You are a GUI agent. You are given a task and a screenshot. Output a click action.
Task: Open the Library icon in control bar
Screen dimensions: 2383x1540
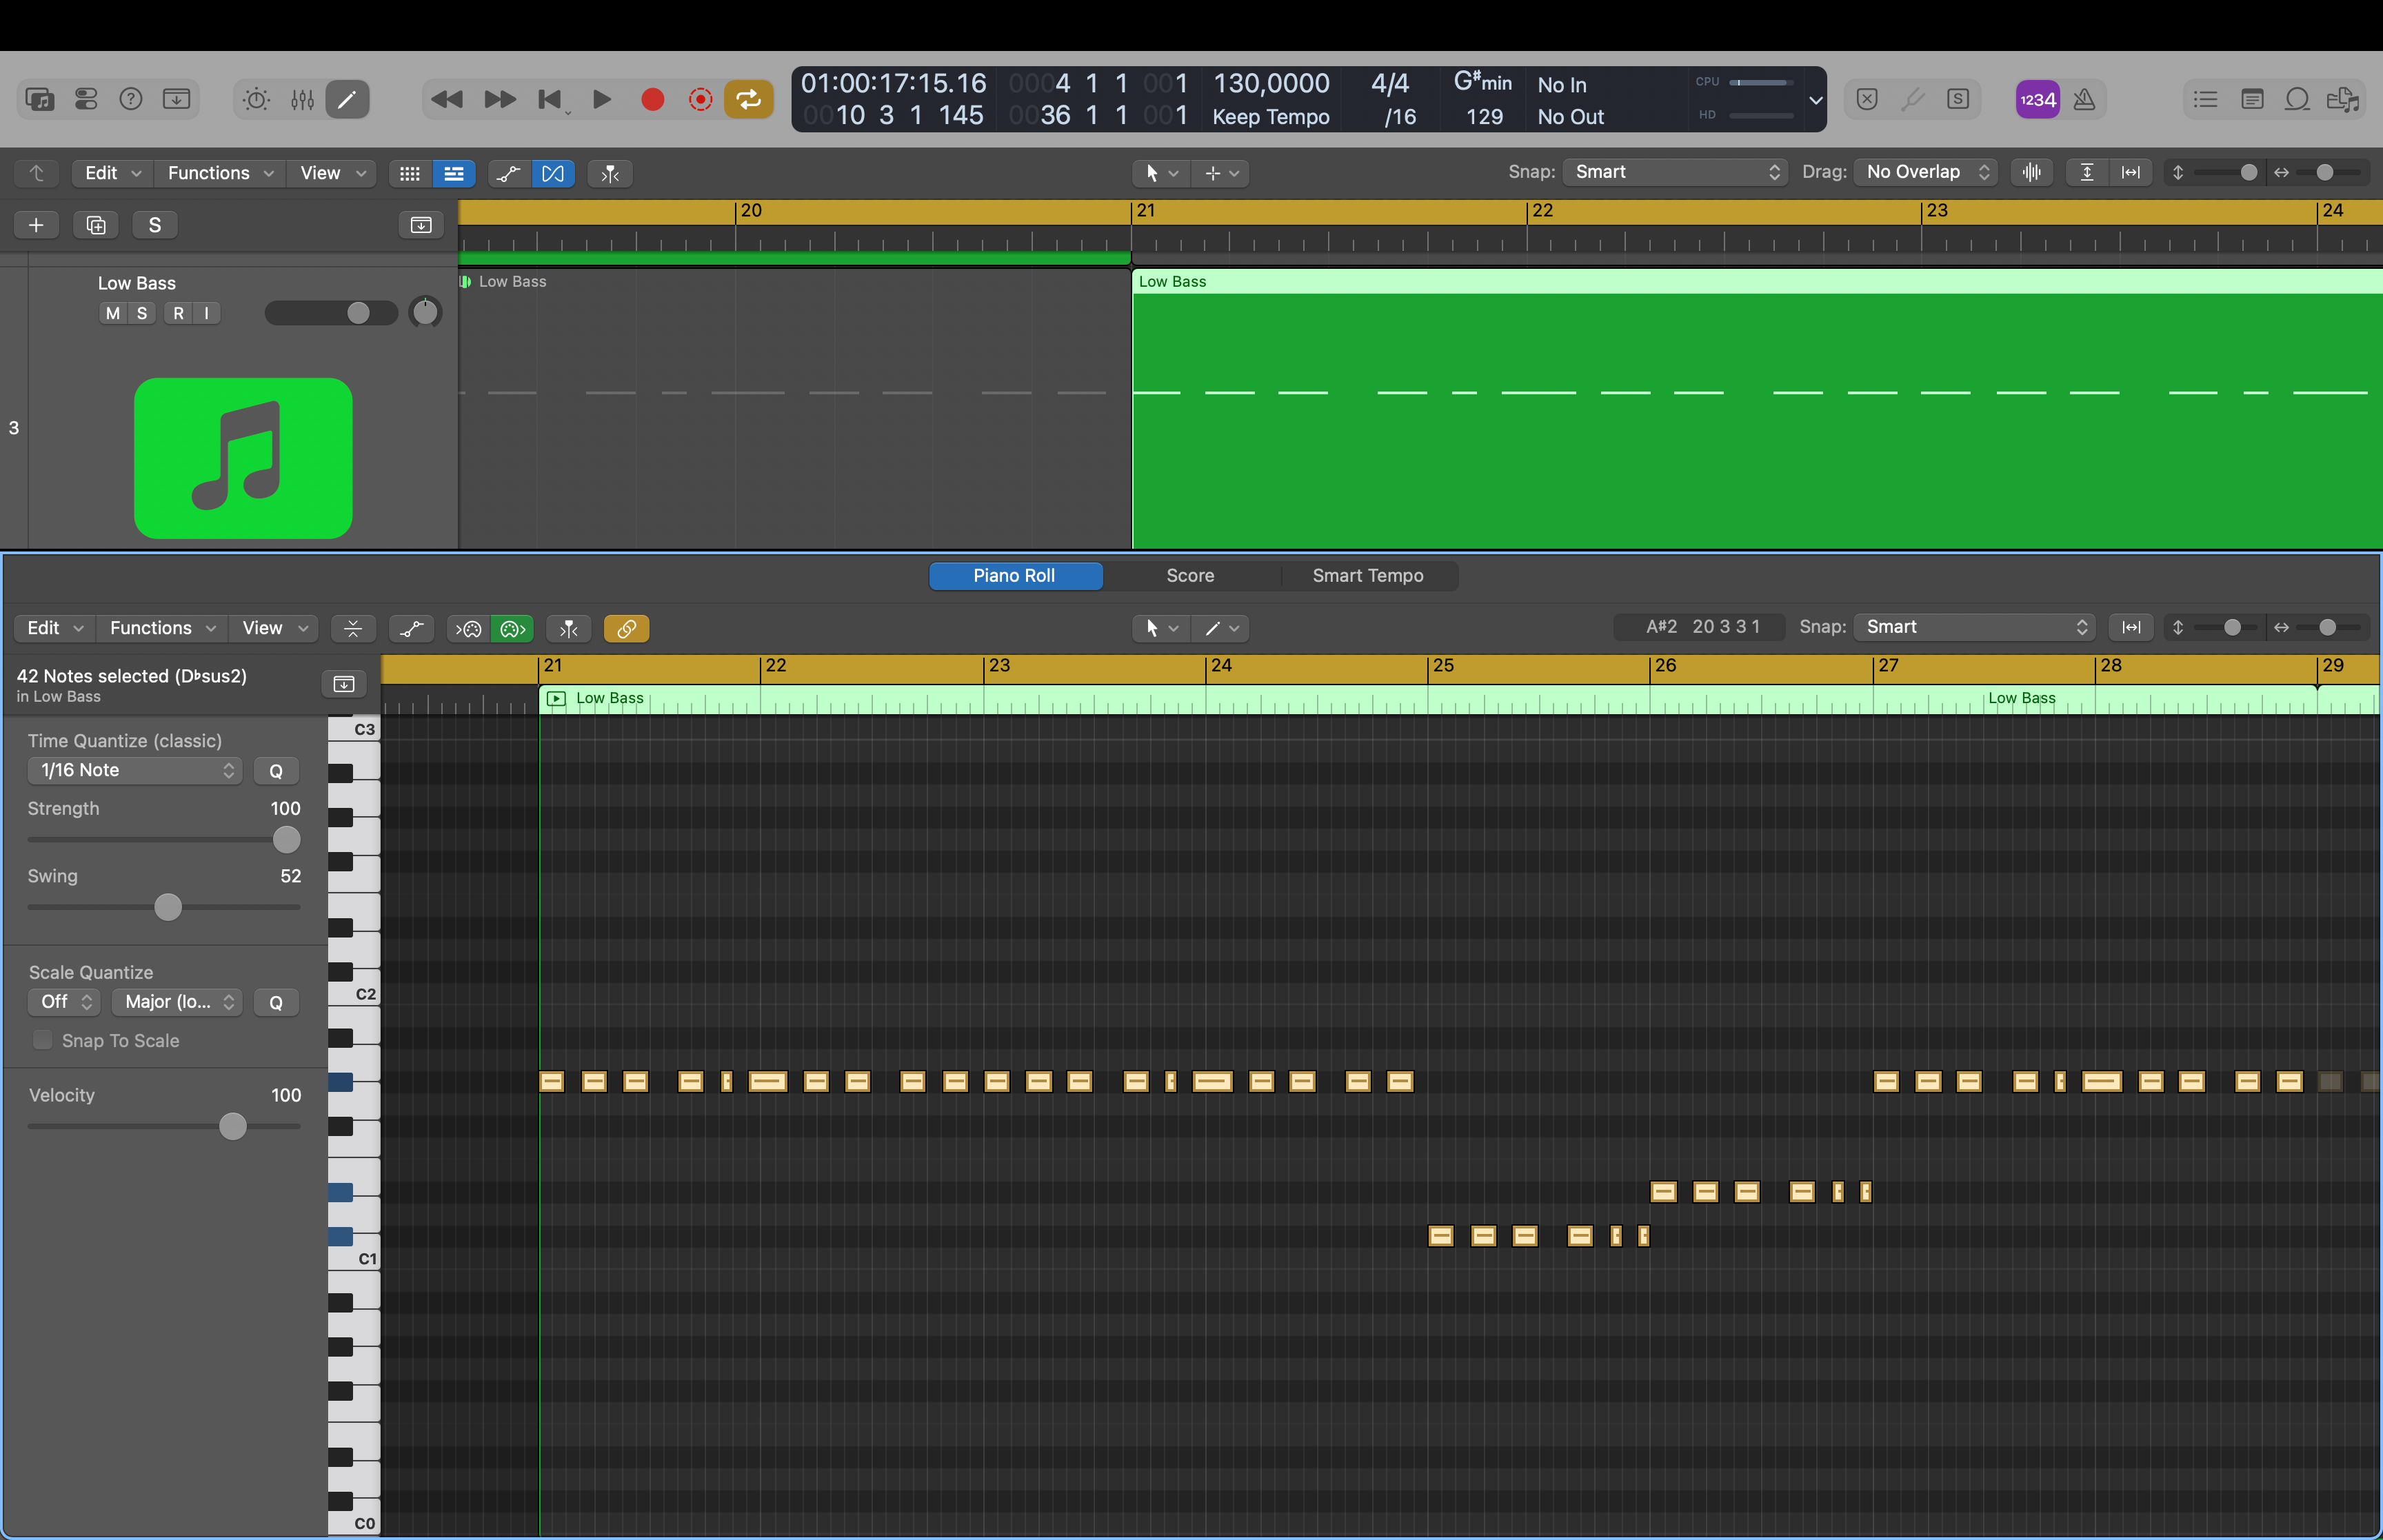click(x=40, y=99)
